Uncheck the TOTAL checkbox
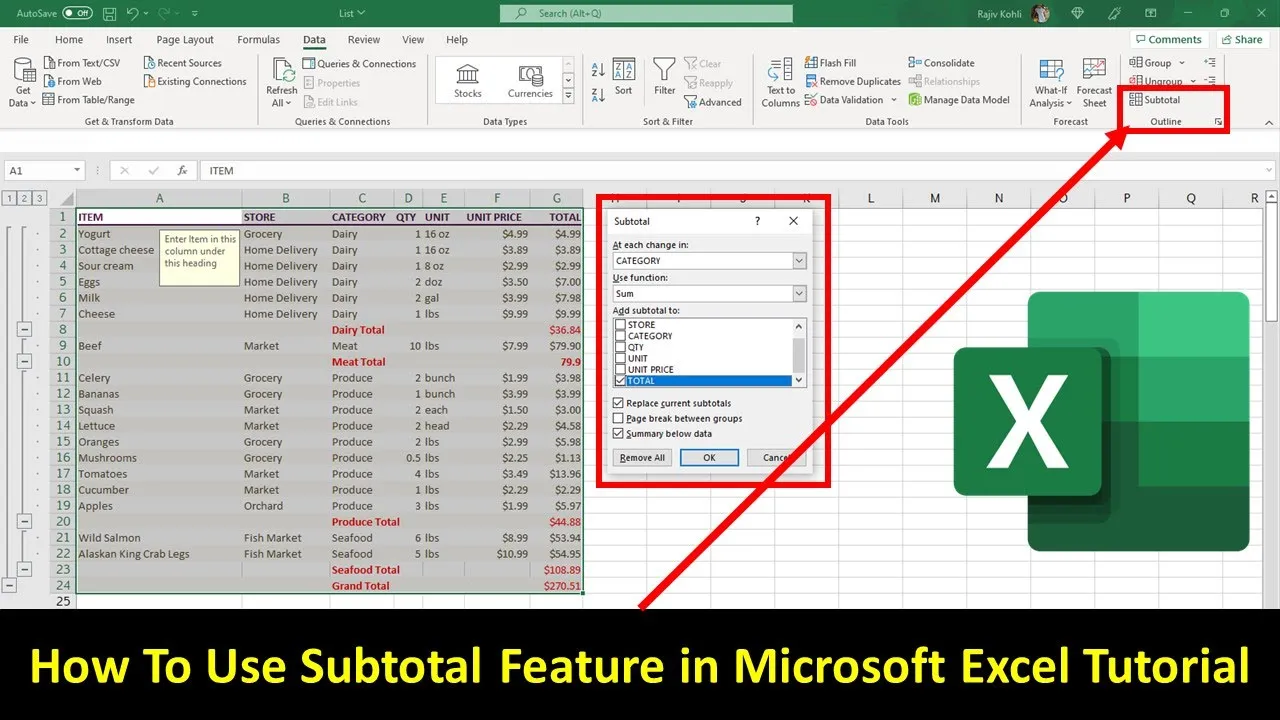This screenshot has height=720, width=1280. [x=620, y=381]
